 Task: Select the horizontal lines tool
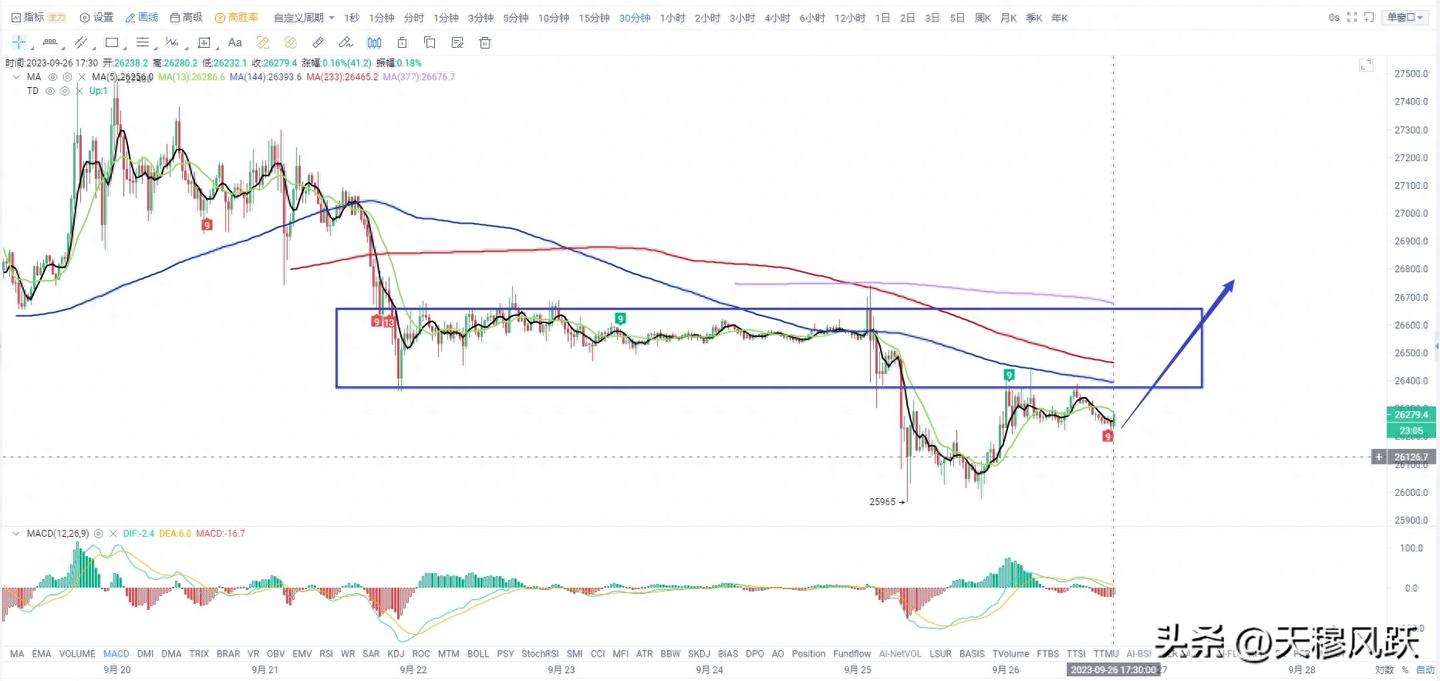(x=143, y=43)
